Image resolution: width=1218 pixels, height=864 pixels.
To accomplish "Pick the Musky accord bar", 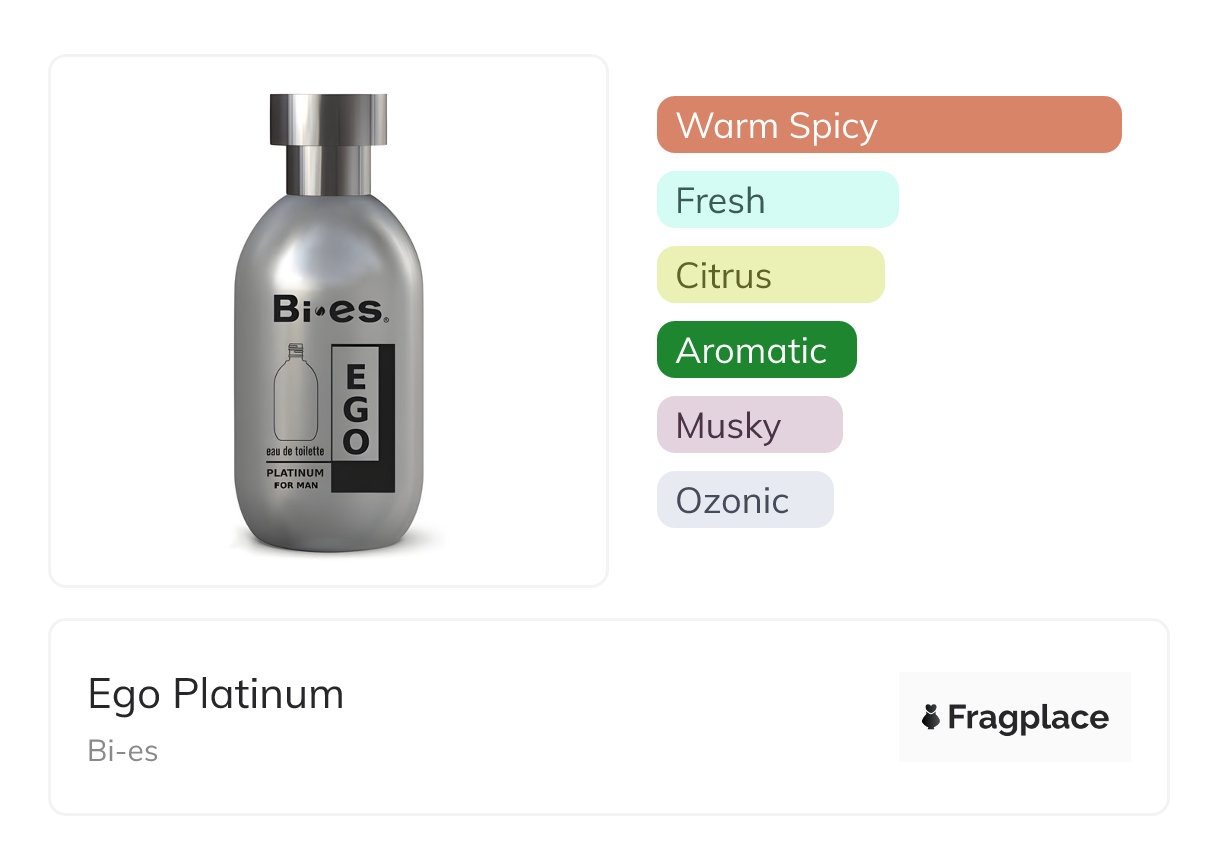I will click(749, 425).
